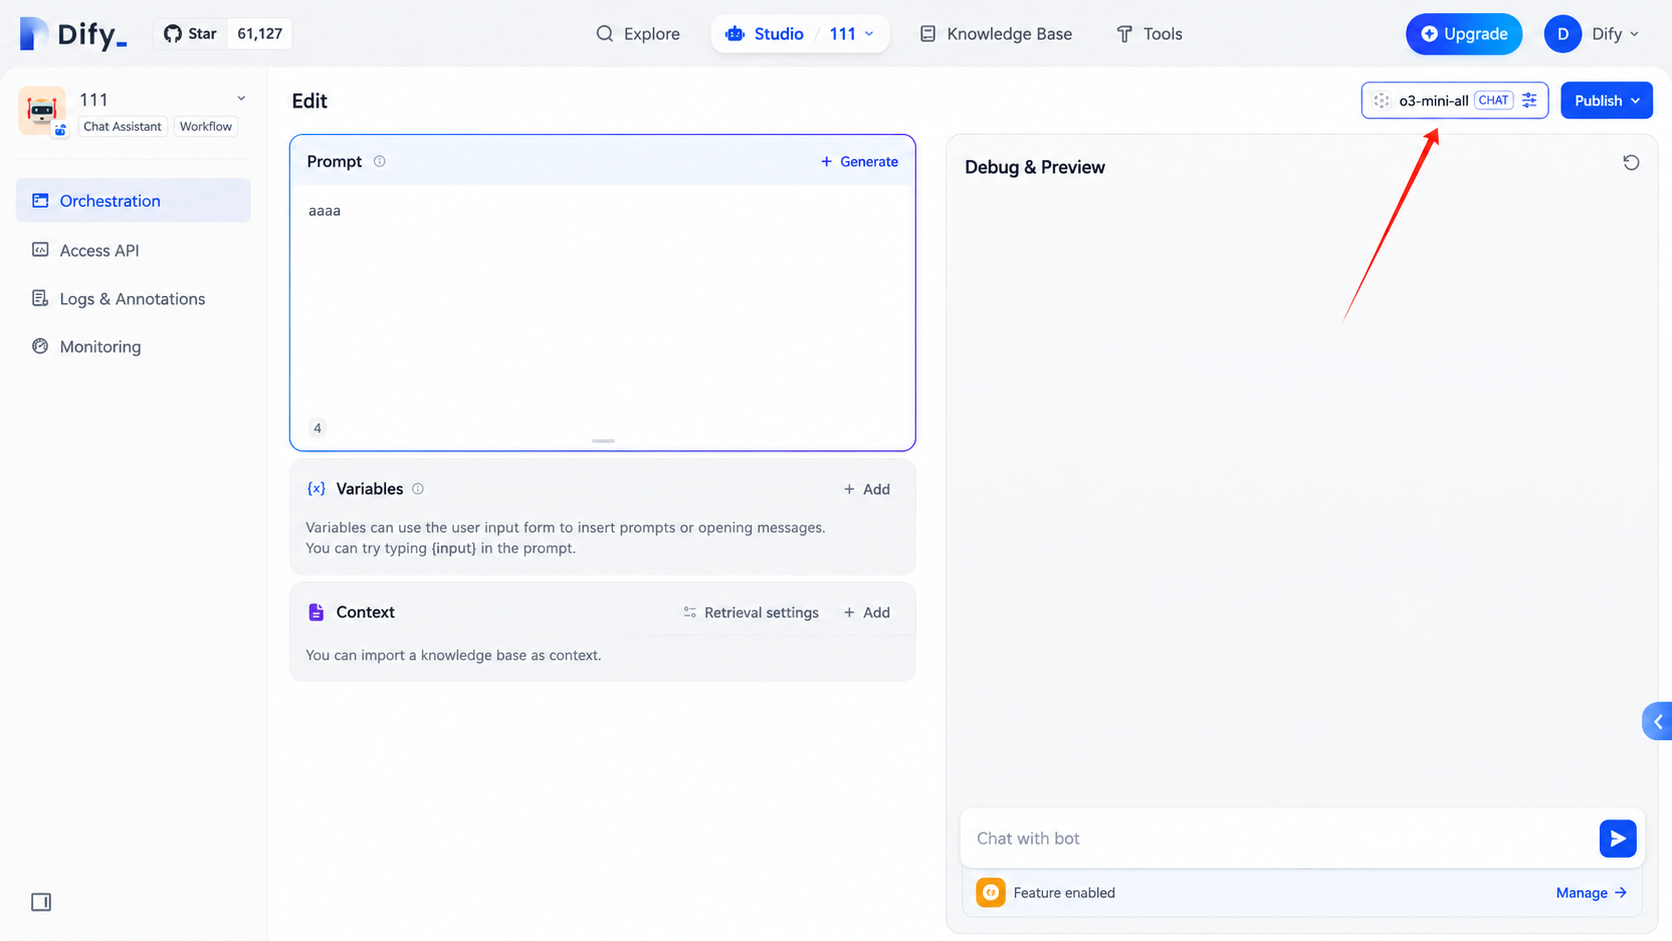
Task: Click the Knowledge Base book icon
Action: [928, 34]
